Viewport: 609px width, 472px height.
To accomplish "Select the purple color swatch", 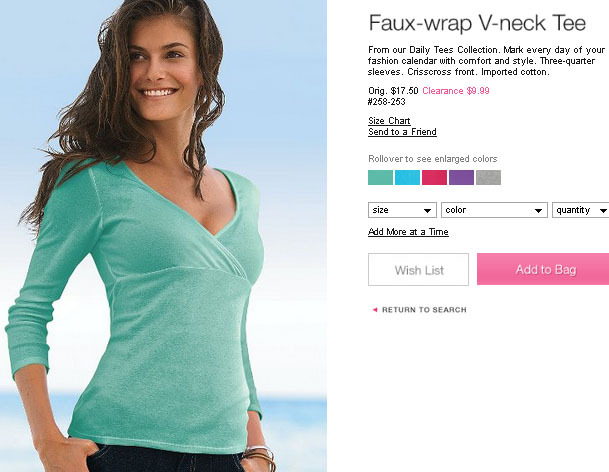I will [x=461, y=178].
